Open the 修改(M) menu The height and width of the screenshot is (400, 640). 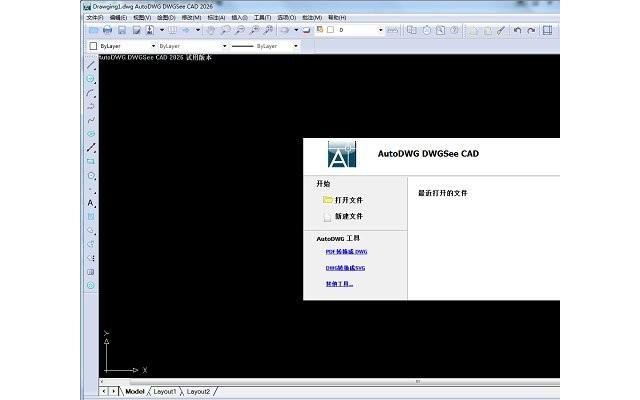coord(191,18)
